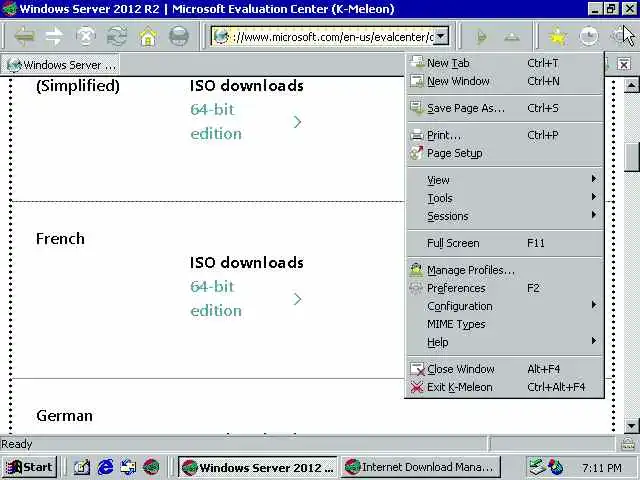Click chevron next to French 64-bit edition
Image resolution: width=640 pixels, height=480 pixels.
click(x=297, y=299)
